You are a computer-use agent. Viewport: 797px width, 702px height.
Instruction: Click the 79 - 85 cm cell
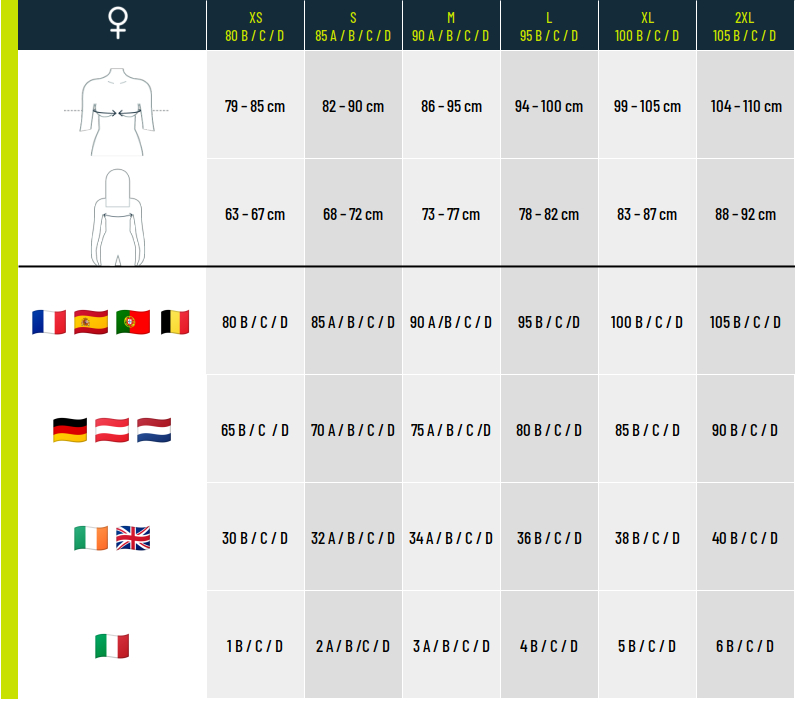click(255, 105)
